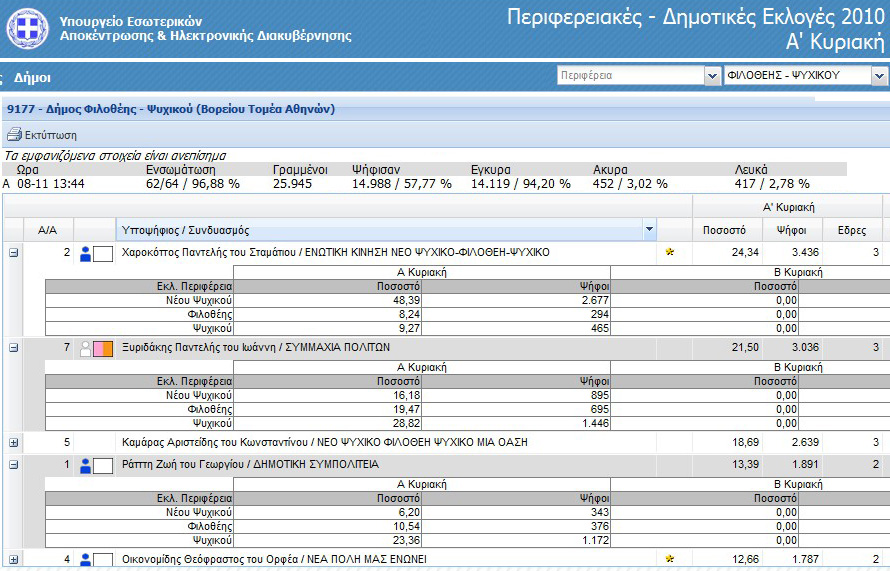Click the Εκτύπωση print link

pos(50,135)
